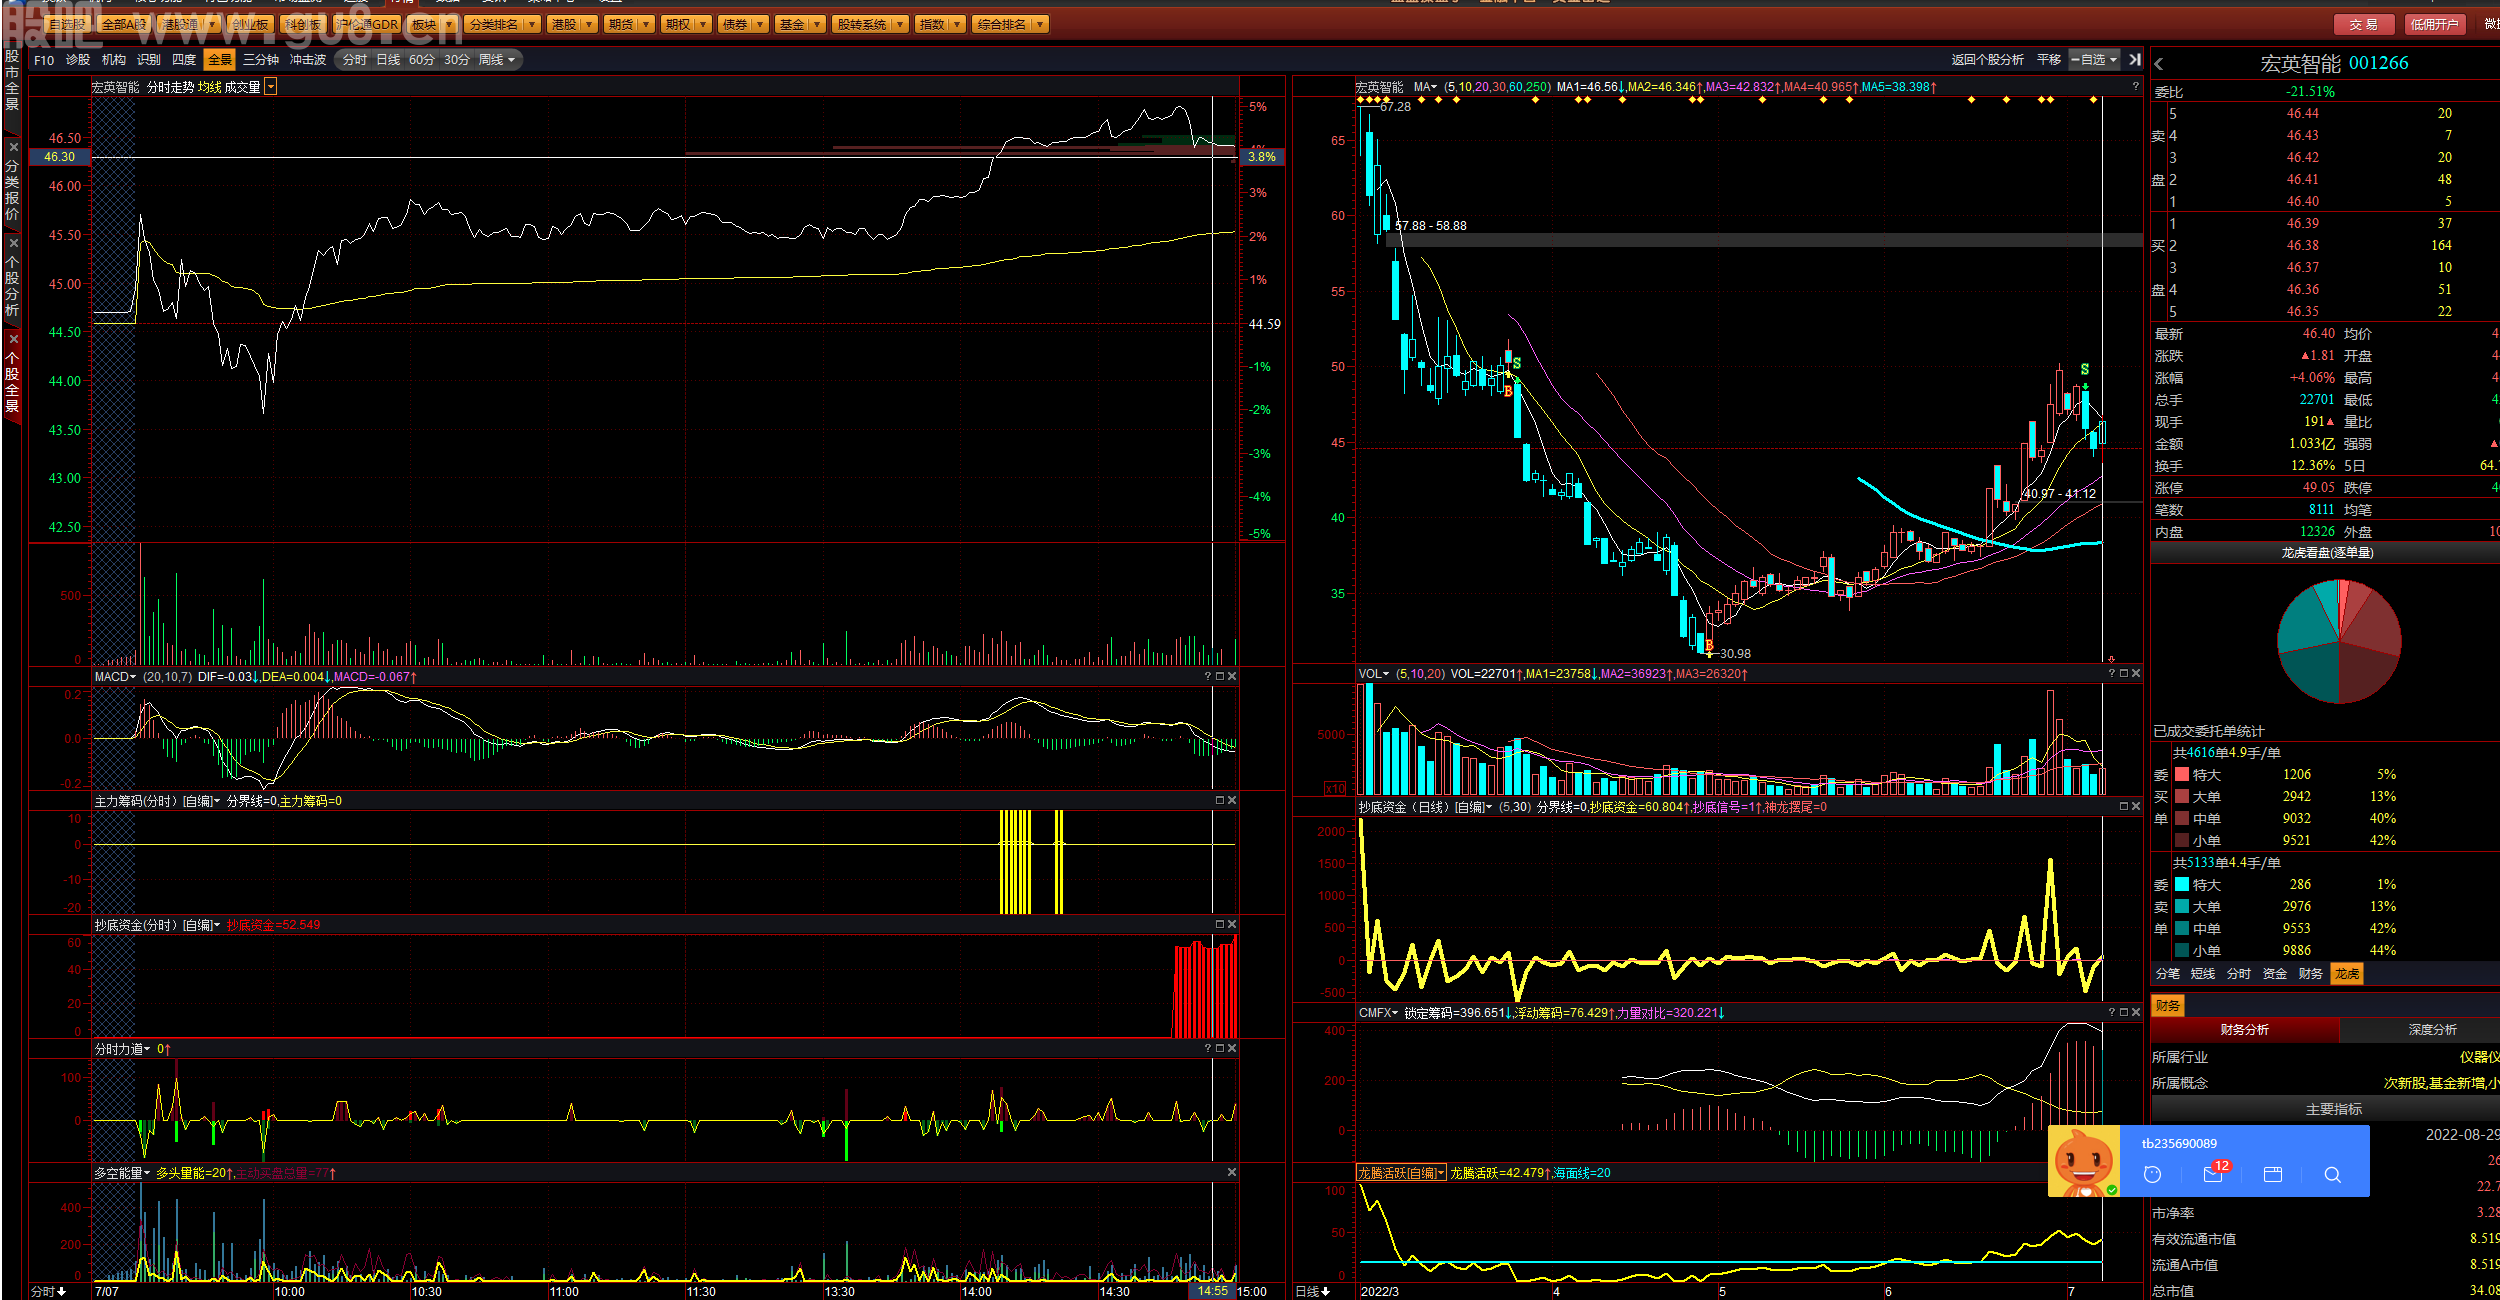Screen dimensions: 2500x1300
Task: Click the 特大 buy-order red swatch
Action: tap(2182, 774)
